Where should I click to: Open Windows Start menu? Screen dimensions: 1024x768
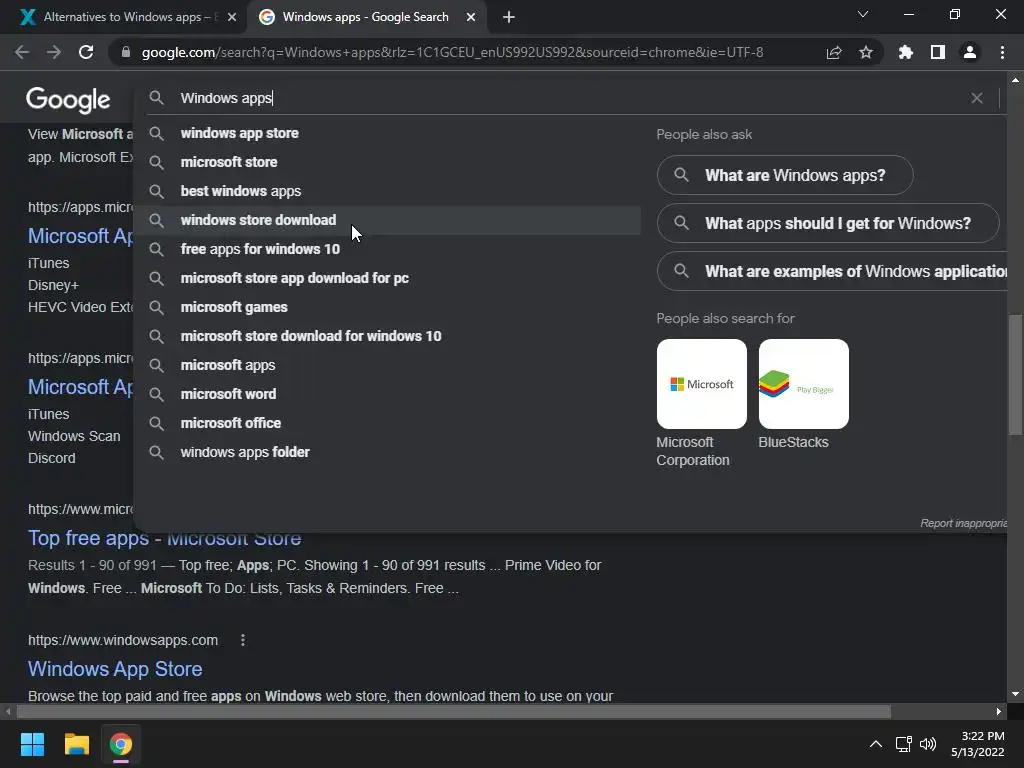pos(32,744)
